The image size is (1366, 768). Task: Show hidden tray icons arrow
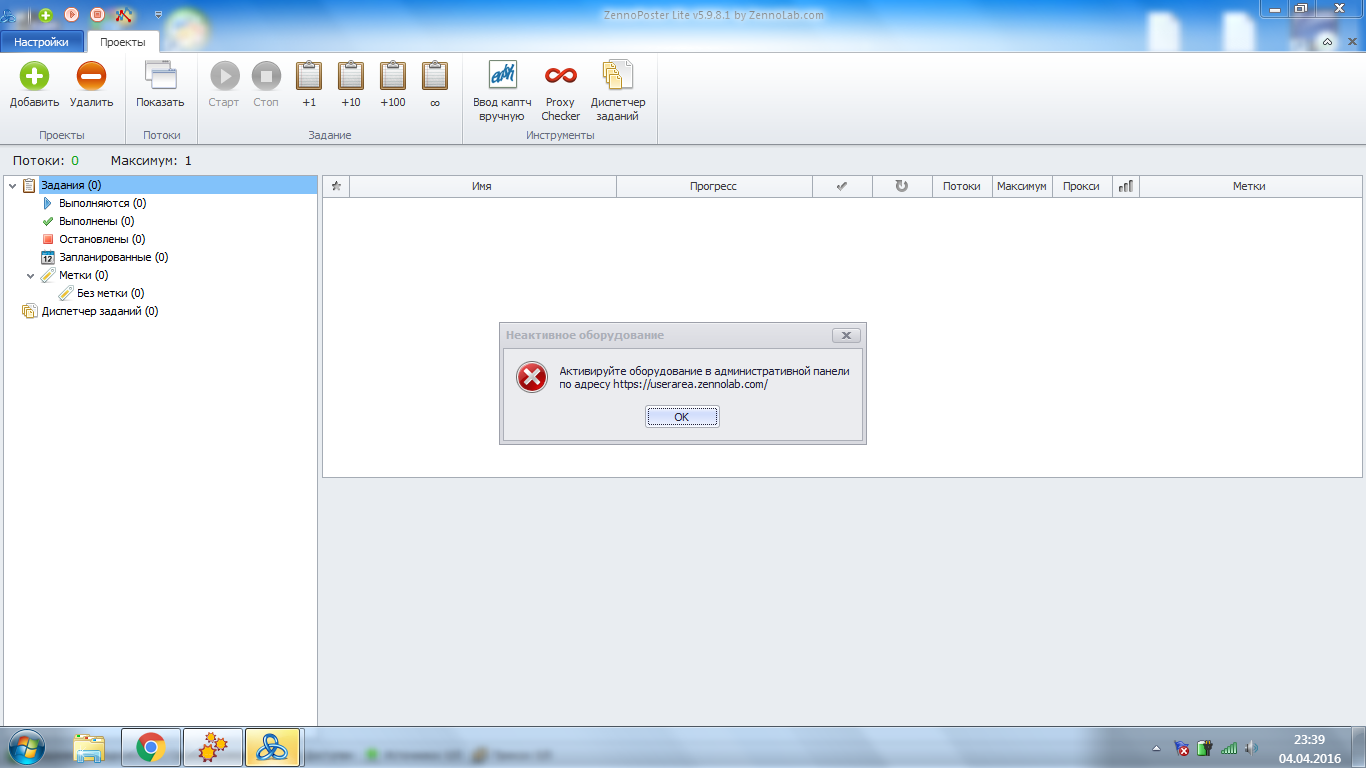[x=1157, y=748]
